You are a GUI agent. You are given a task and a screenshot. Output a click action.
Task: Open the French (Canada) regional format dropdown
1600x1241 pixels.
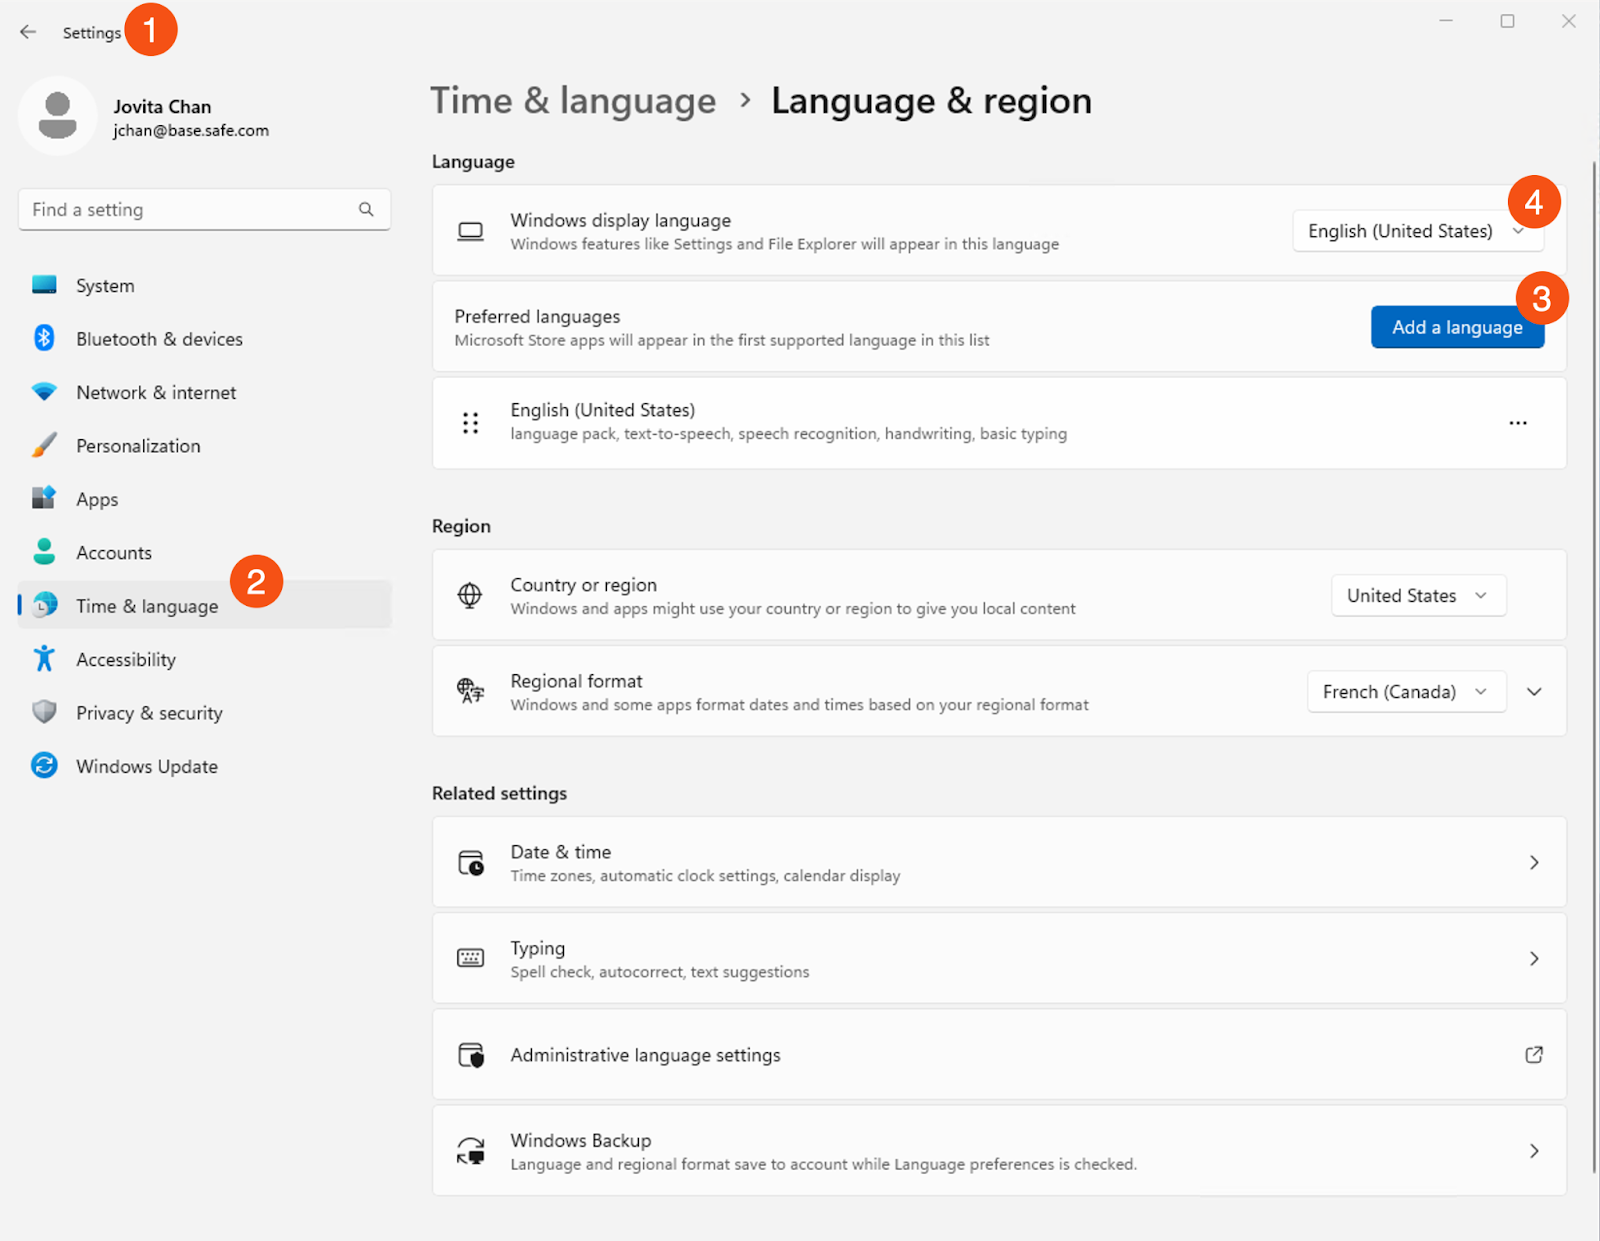[x=1406, y=691]
